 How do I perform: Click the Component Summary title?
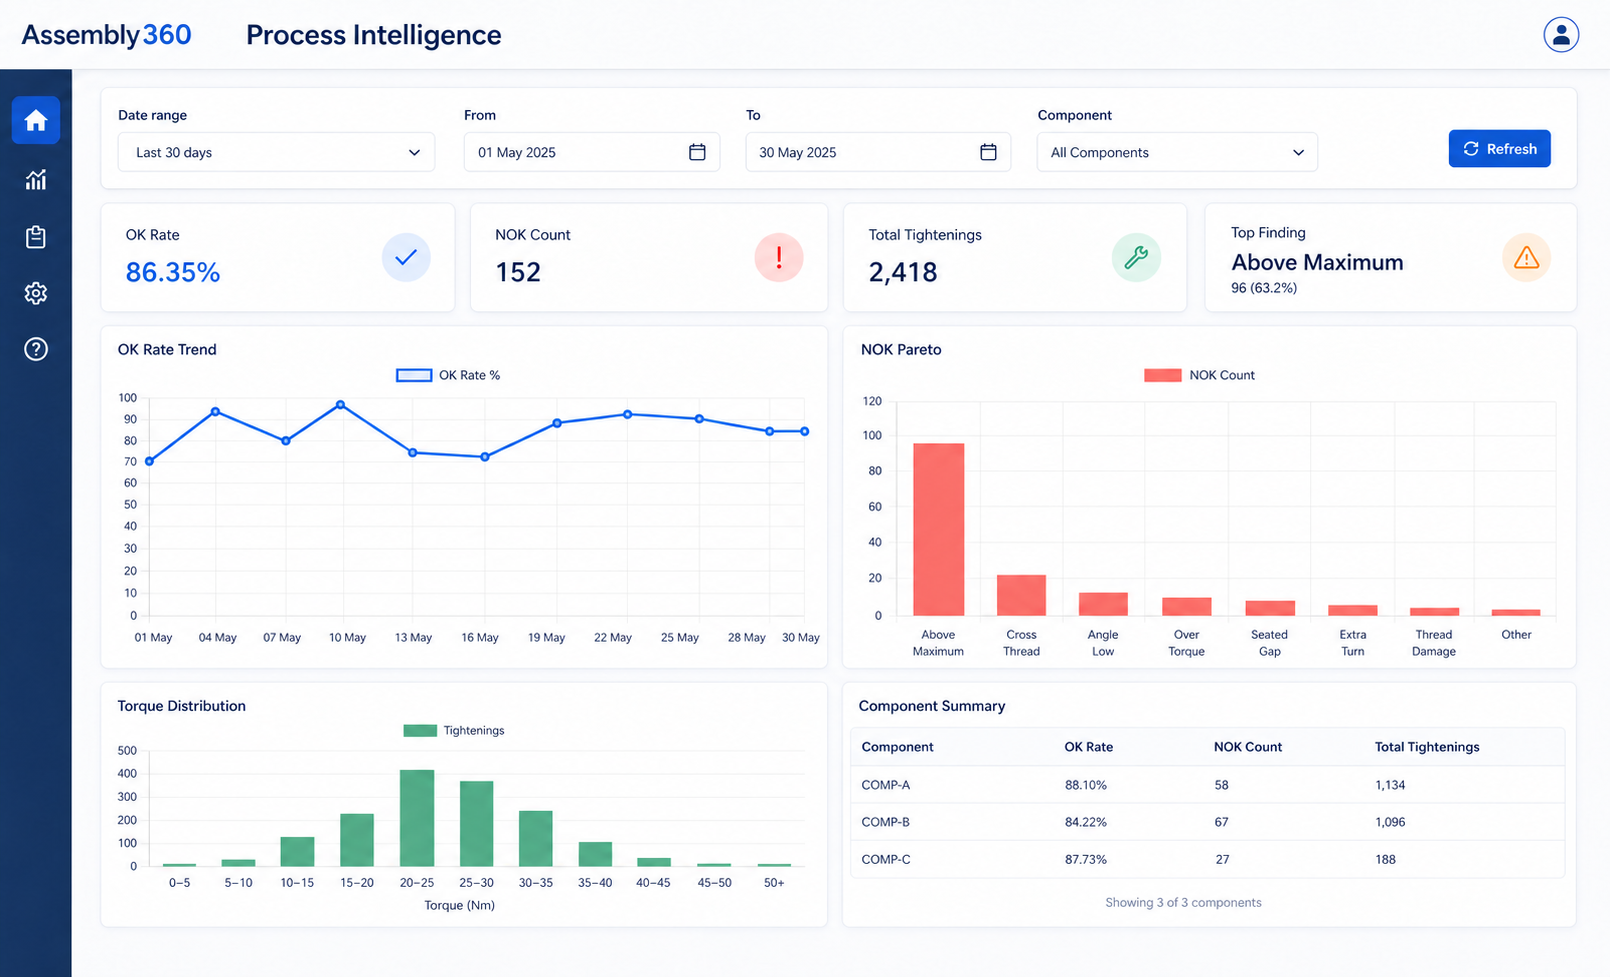coord(932,706)
